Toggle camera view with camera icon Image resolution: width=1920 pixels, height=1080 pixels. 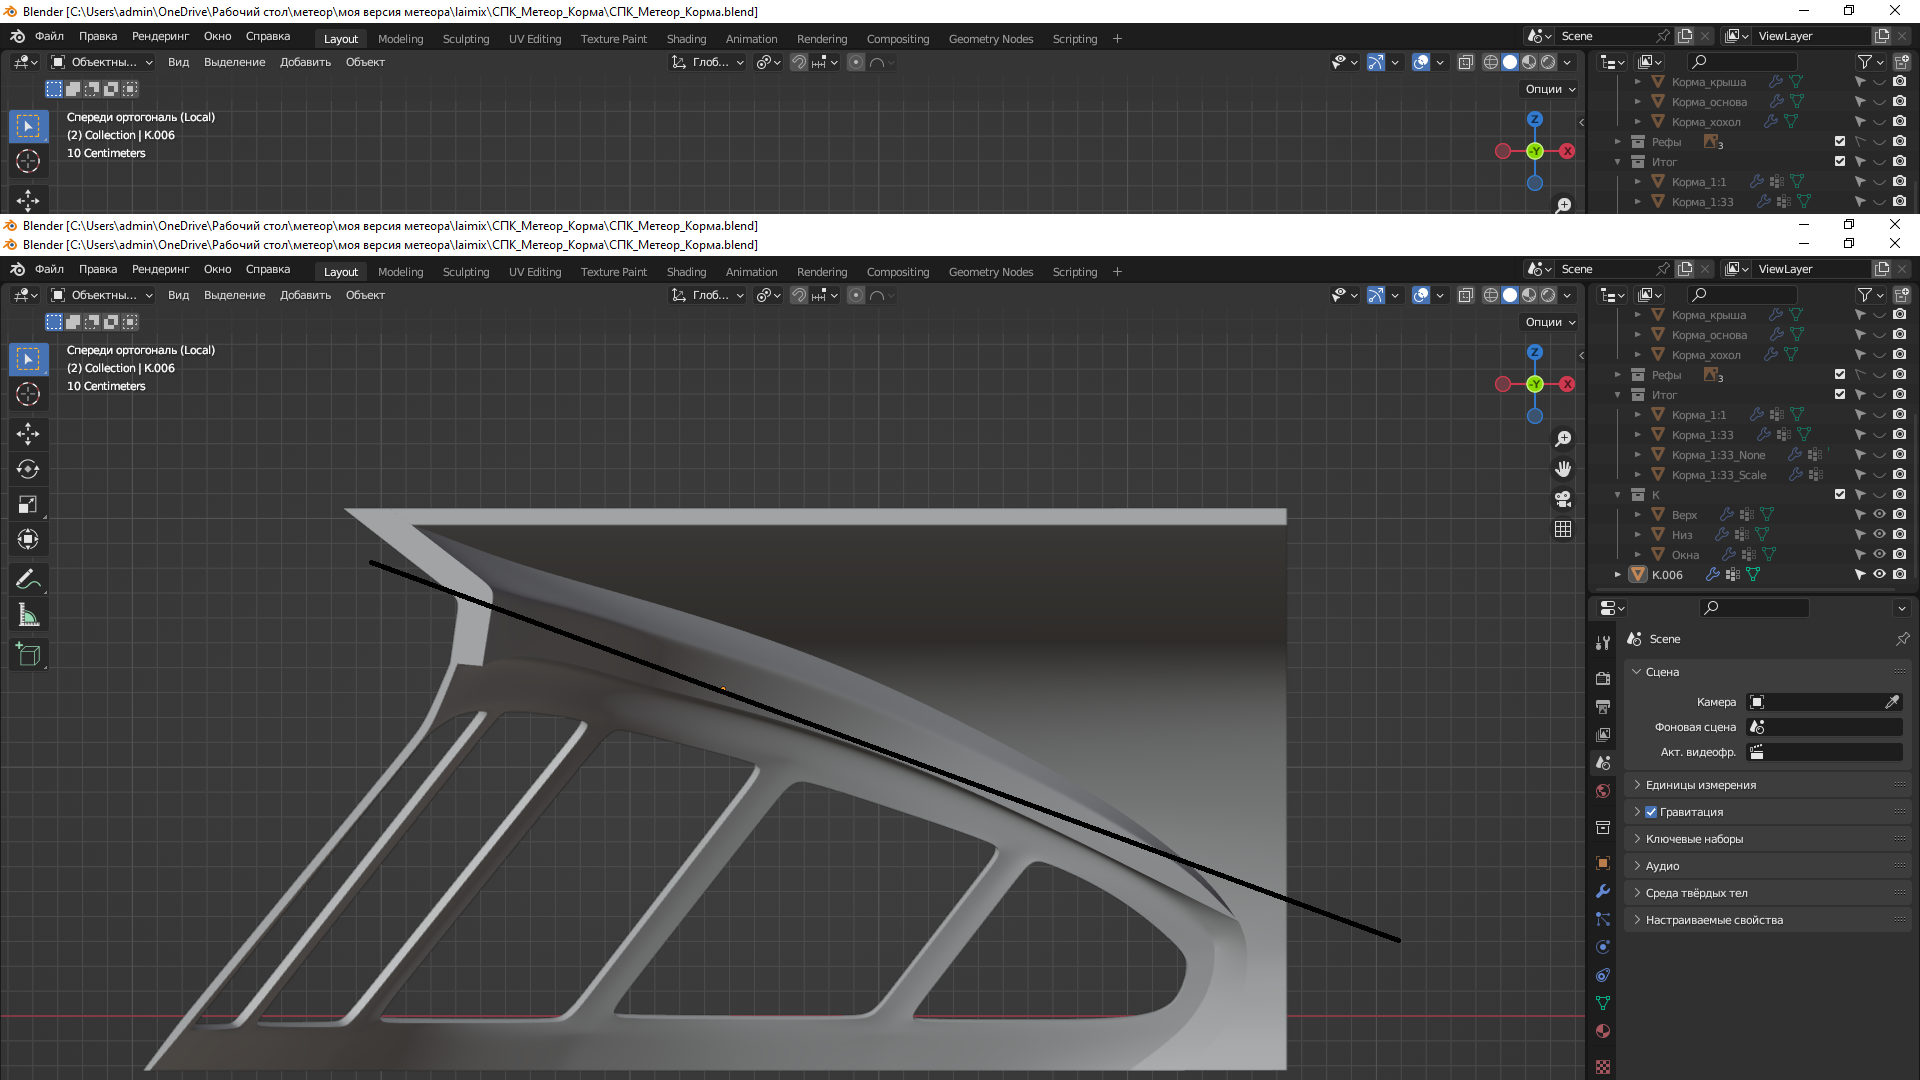click(1563, 499)
